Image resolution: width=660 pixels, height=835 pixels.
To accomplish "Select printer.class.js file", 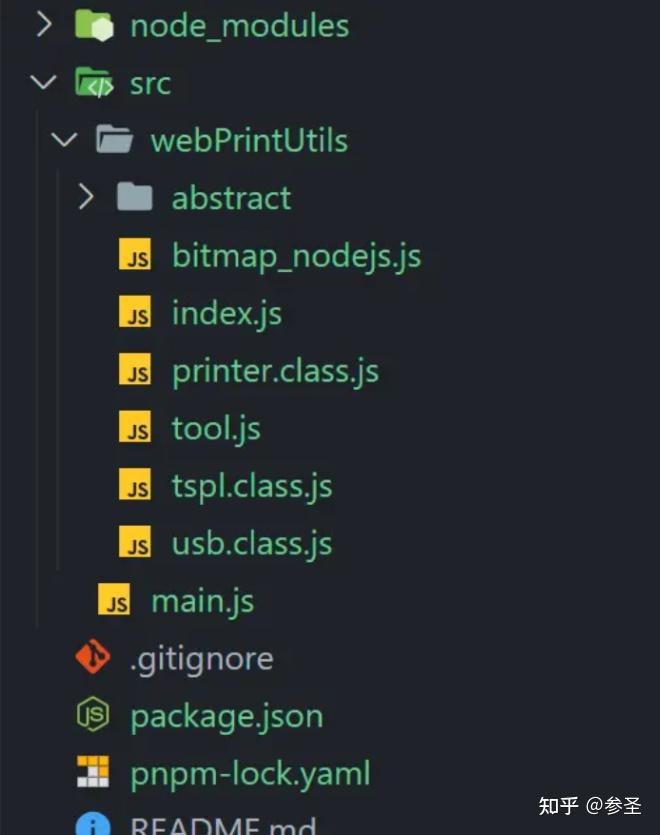I will (x=275, y=371).
